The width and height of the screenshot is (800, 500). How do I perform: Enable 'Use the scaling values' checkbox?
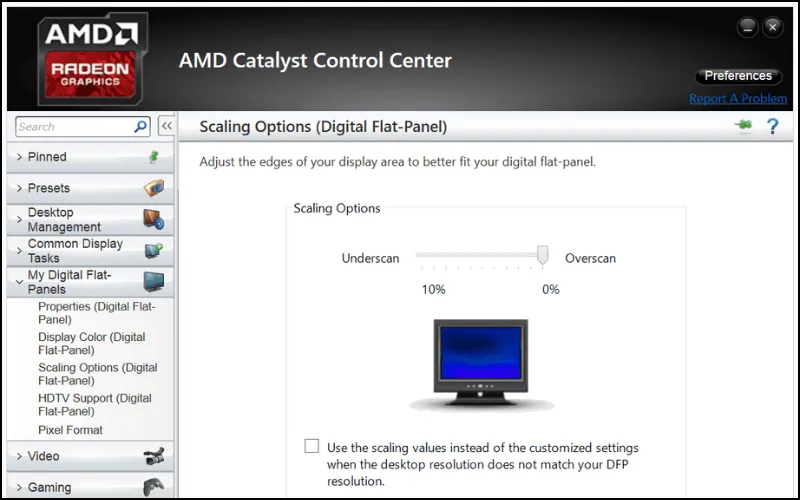(312, 446)
